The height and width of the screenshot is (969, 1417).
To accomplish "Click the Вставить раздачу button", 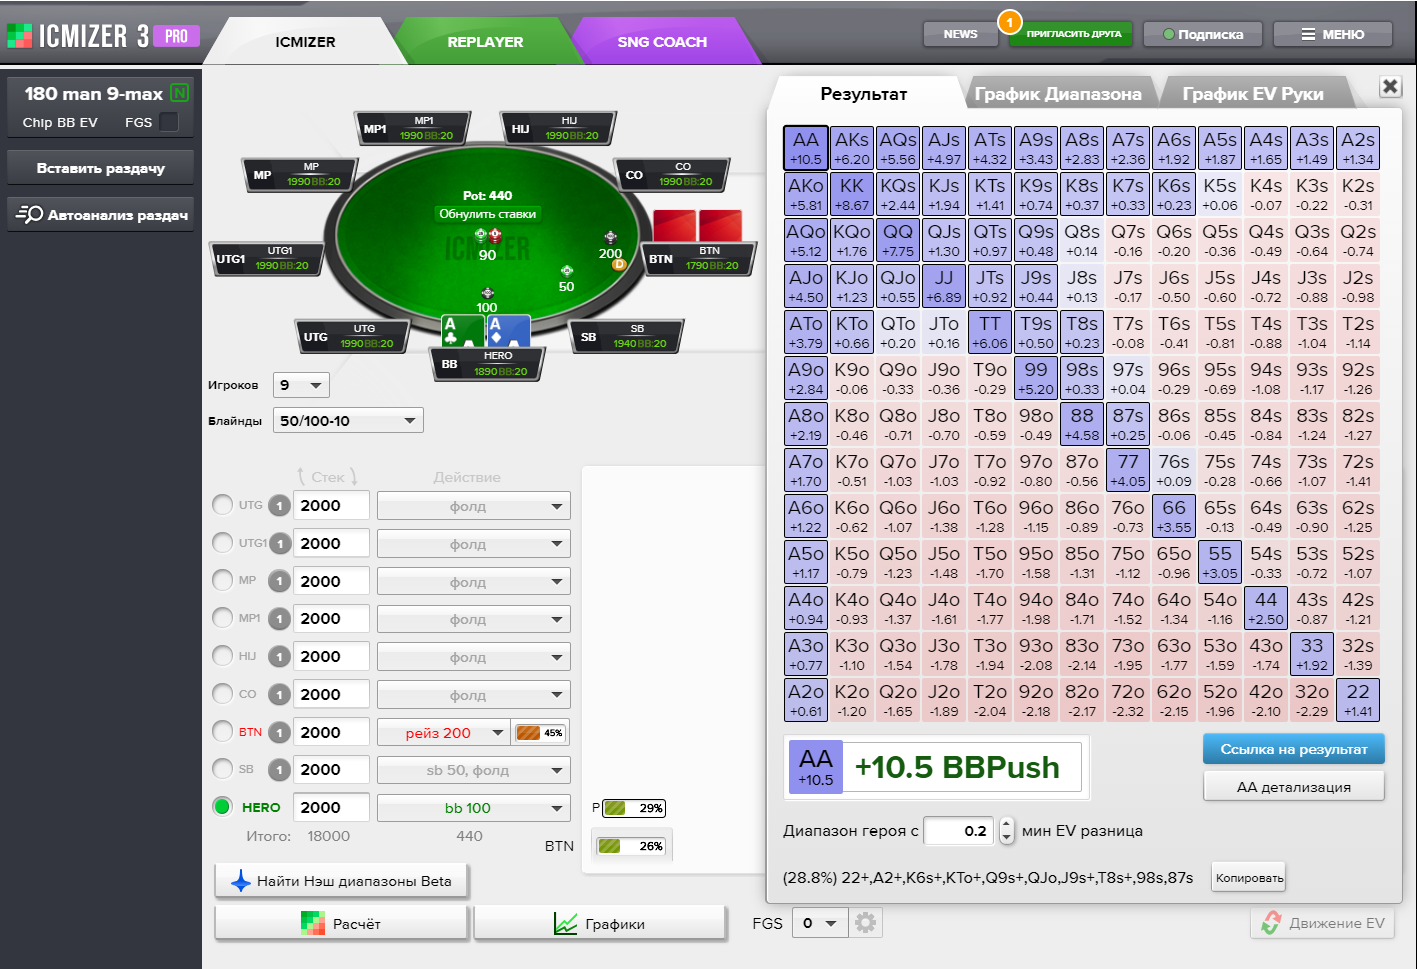I will click(x=100, y=168).
